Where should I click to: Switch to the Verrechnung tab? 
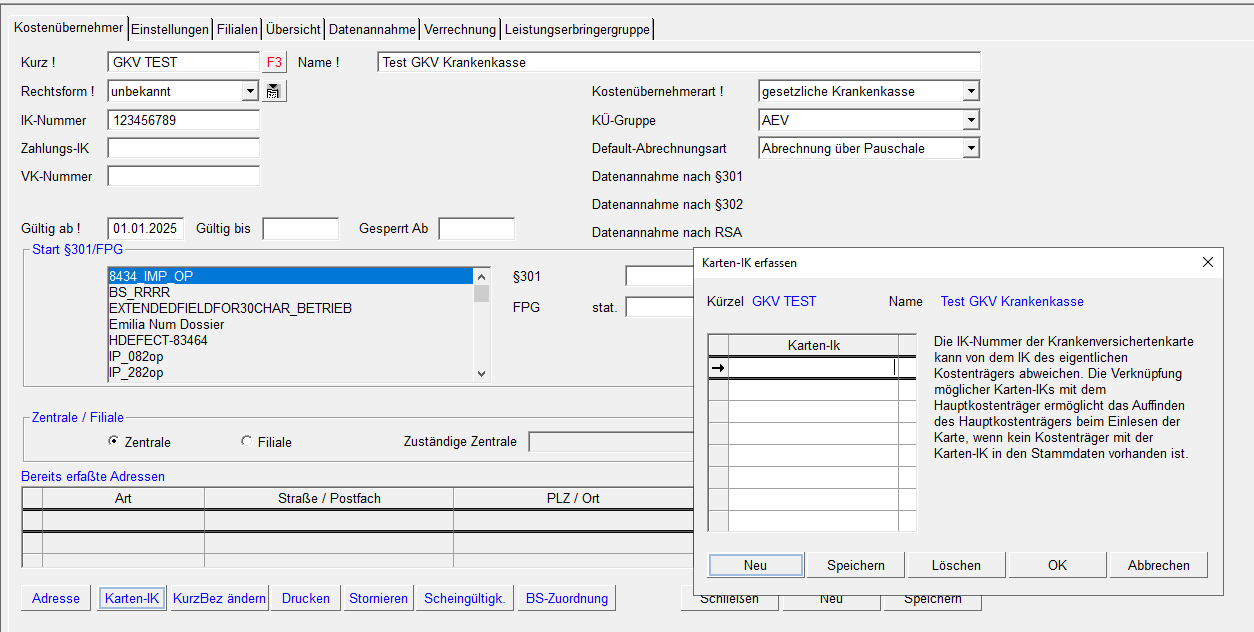pos(460,29)
